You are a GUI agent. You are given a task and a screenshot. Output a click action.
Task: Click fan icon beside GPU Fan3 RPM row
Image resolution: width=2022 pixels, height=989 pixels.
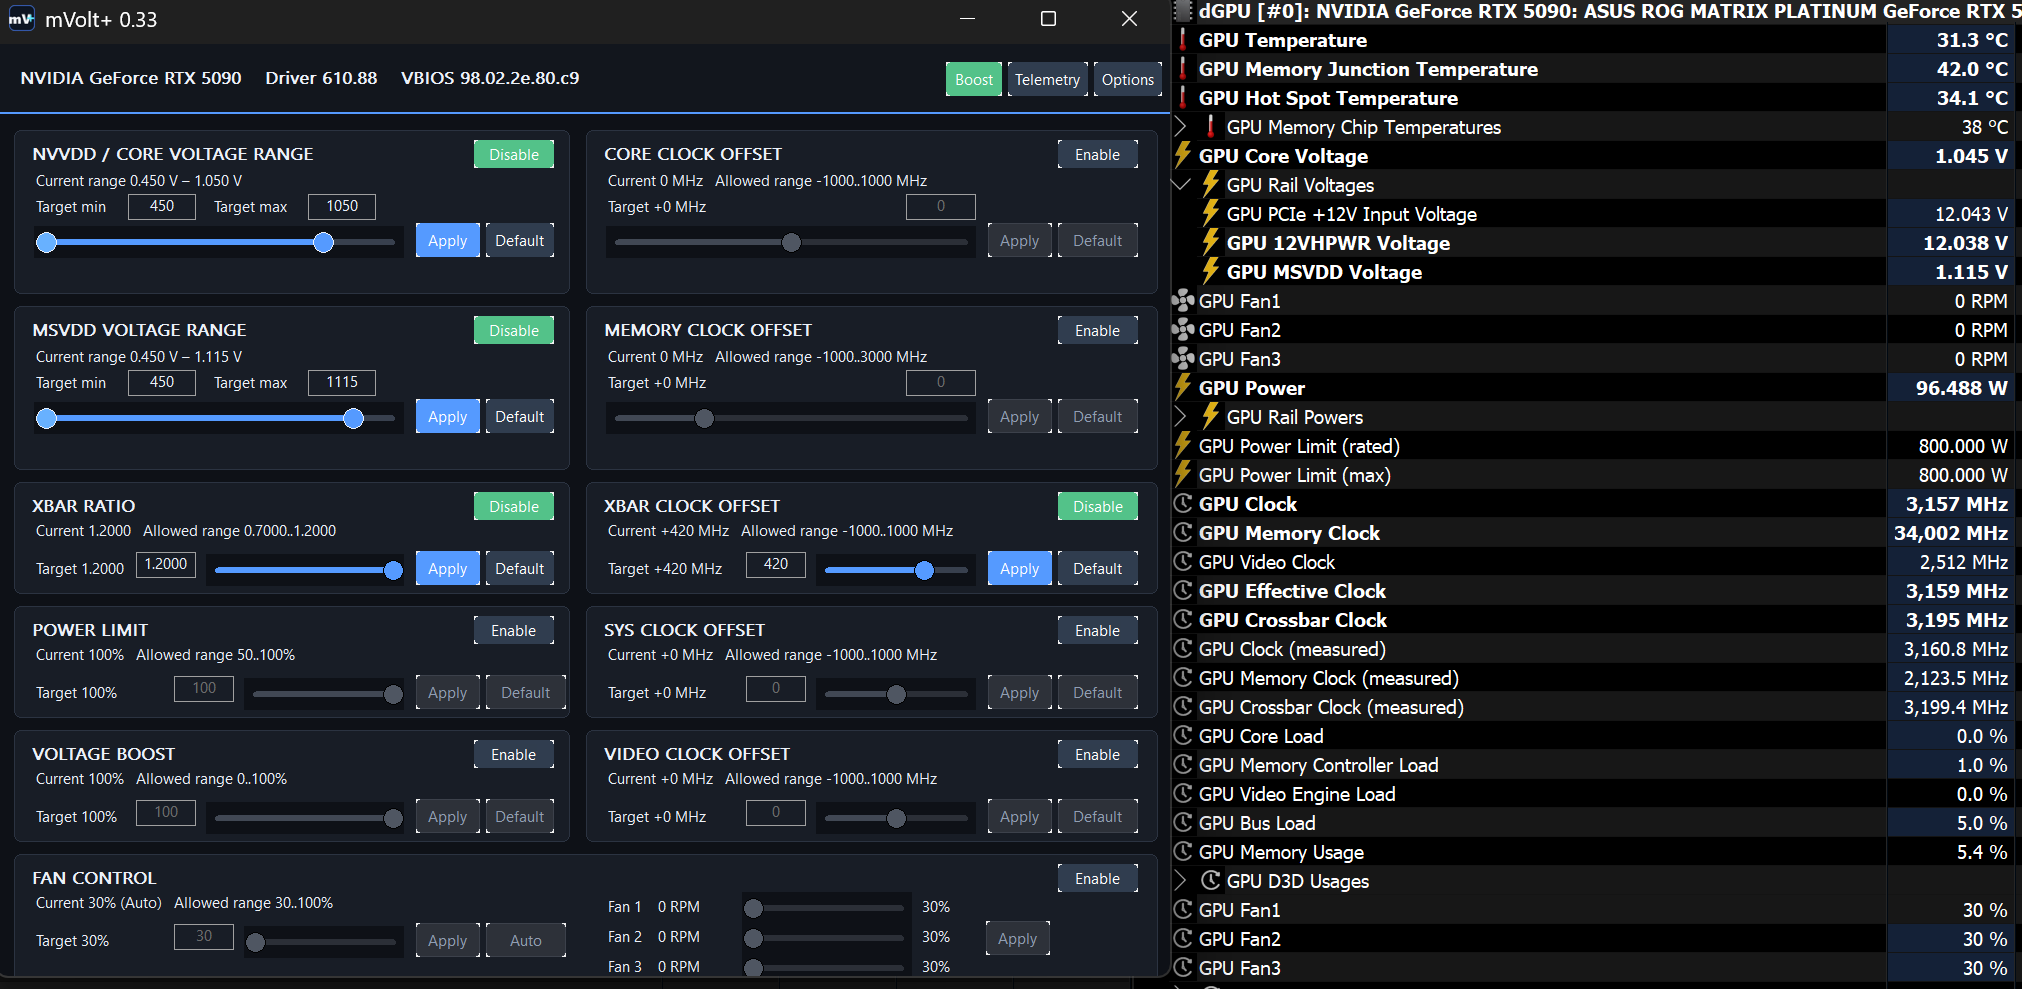(1183, 359)
